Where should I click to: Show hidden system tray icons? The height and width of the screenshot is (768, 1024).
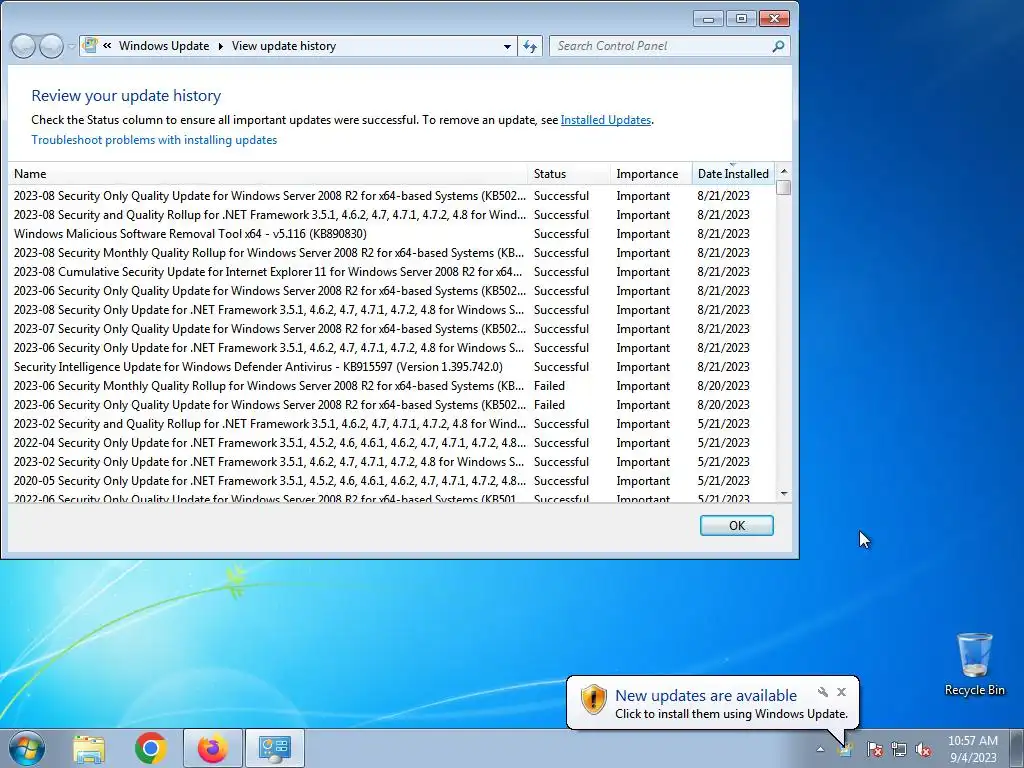click(820, 749)
